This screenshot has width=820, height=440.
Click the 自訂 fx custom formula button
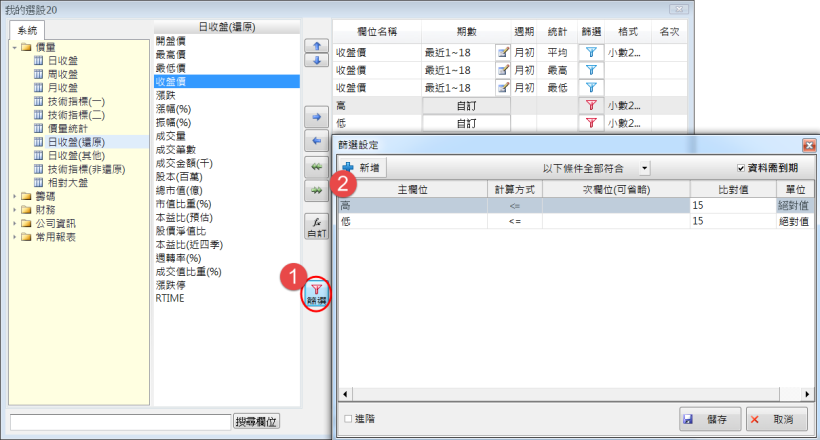[x=316, y=226]
